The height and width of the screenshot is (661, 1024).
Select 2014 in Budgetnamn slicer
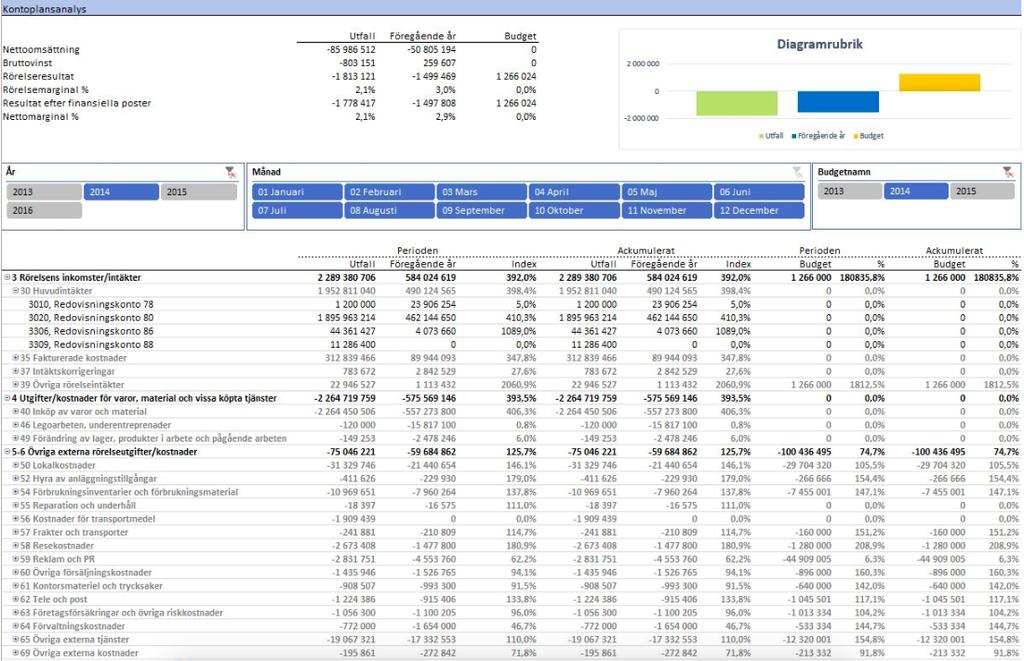pyautogui.click(x=916, y=191)
